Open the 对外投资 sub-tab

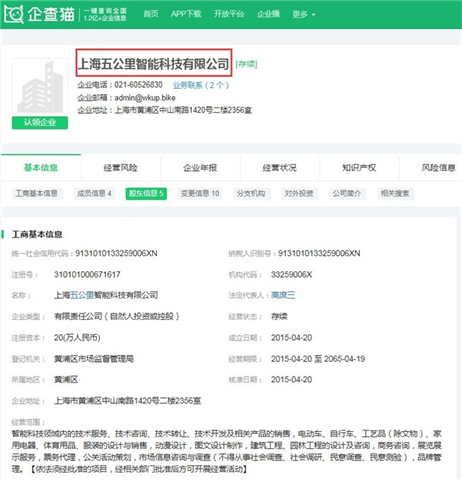coord(299,193)
